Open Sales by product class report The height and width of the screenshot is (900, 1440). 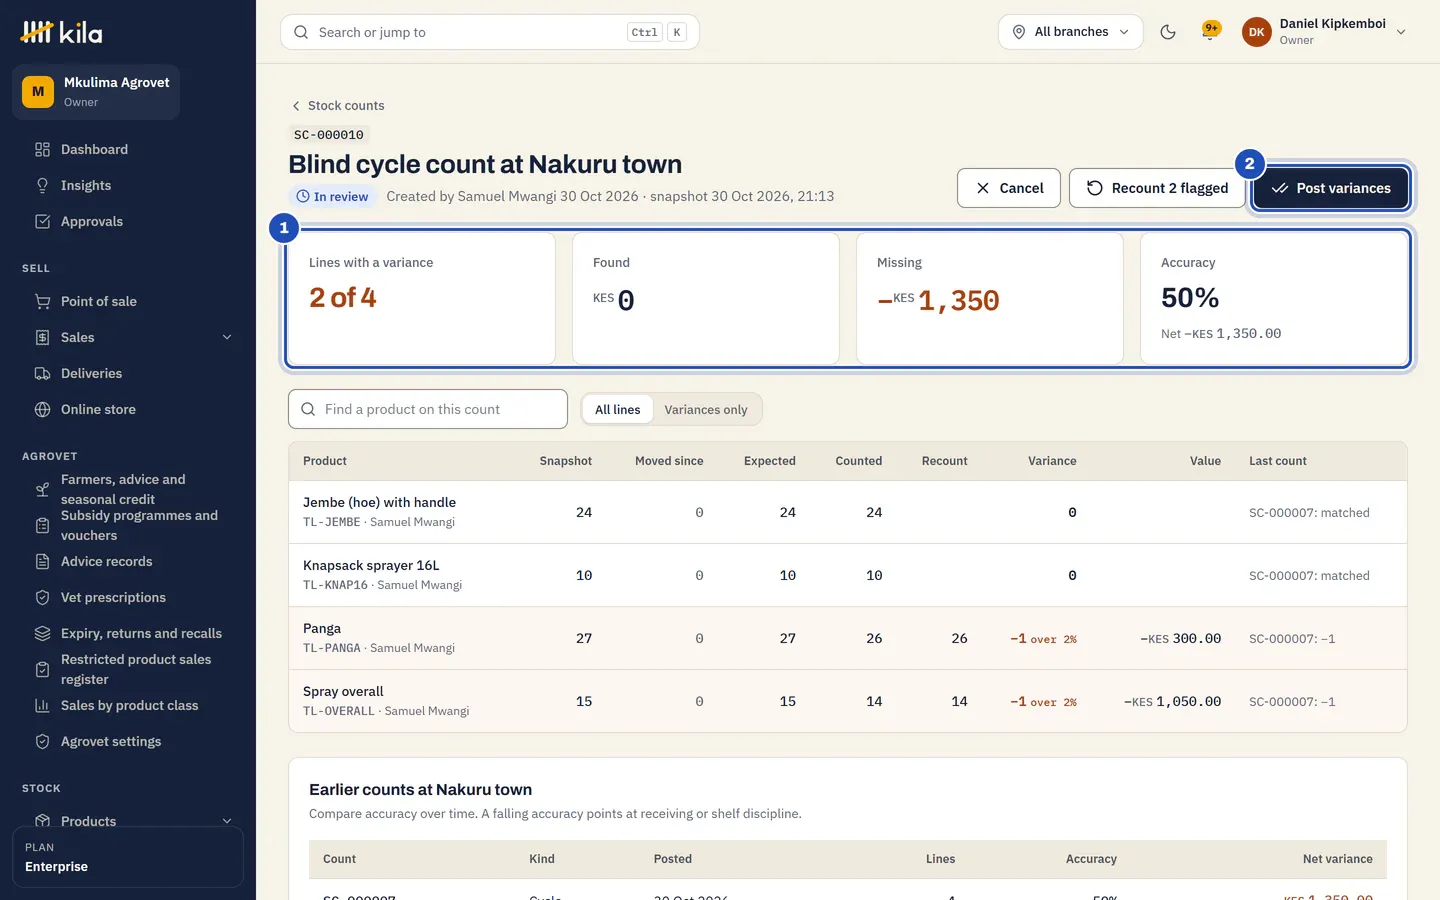pyautogui.click(x=128, y=705)
